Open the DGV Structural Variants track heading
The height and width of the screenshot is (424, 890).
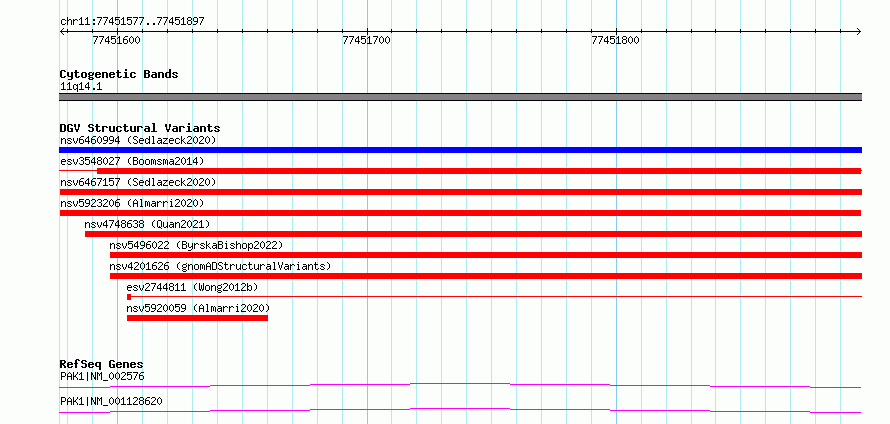tap(140, 128)
